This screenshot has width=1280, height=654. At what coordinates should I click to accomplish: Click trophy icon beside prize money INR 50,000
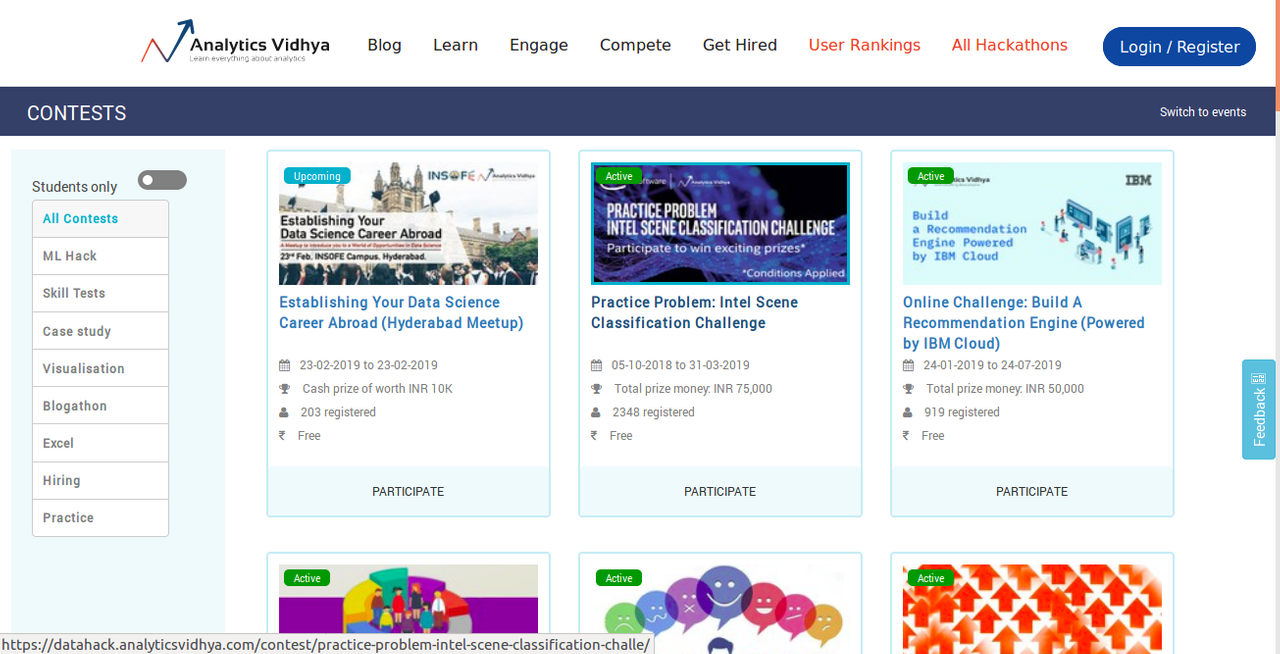pos(908,389)
